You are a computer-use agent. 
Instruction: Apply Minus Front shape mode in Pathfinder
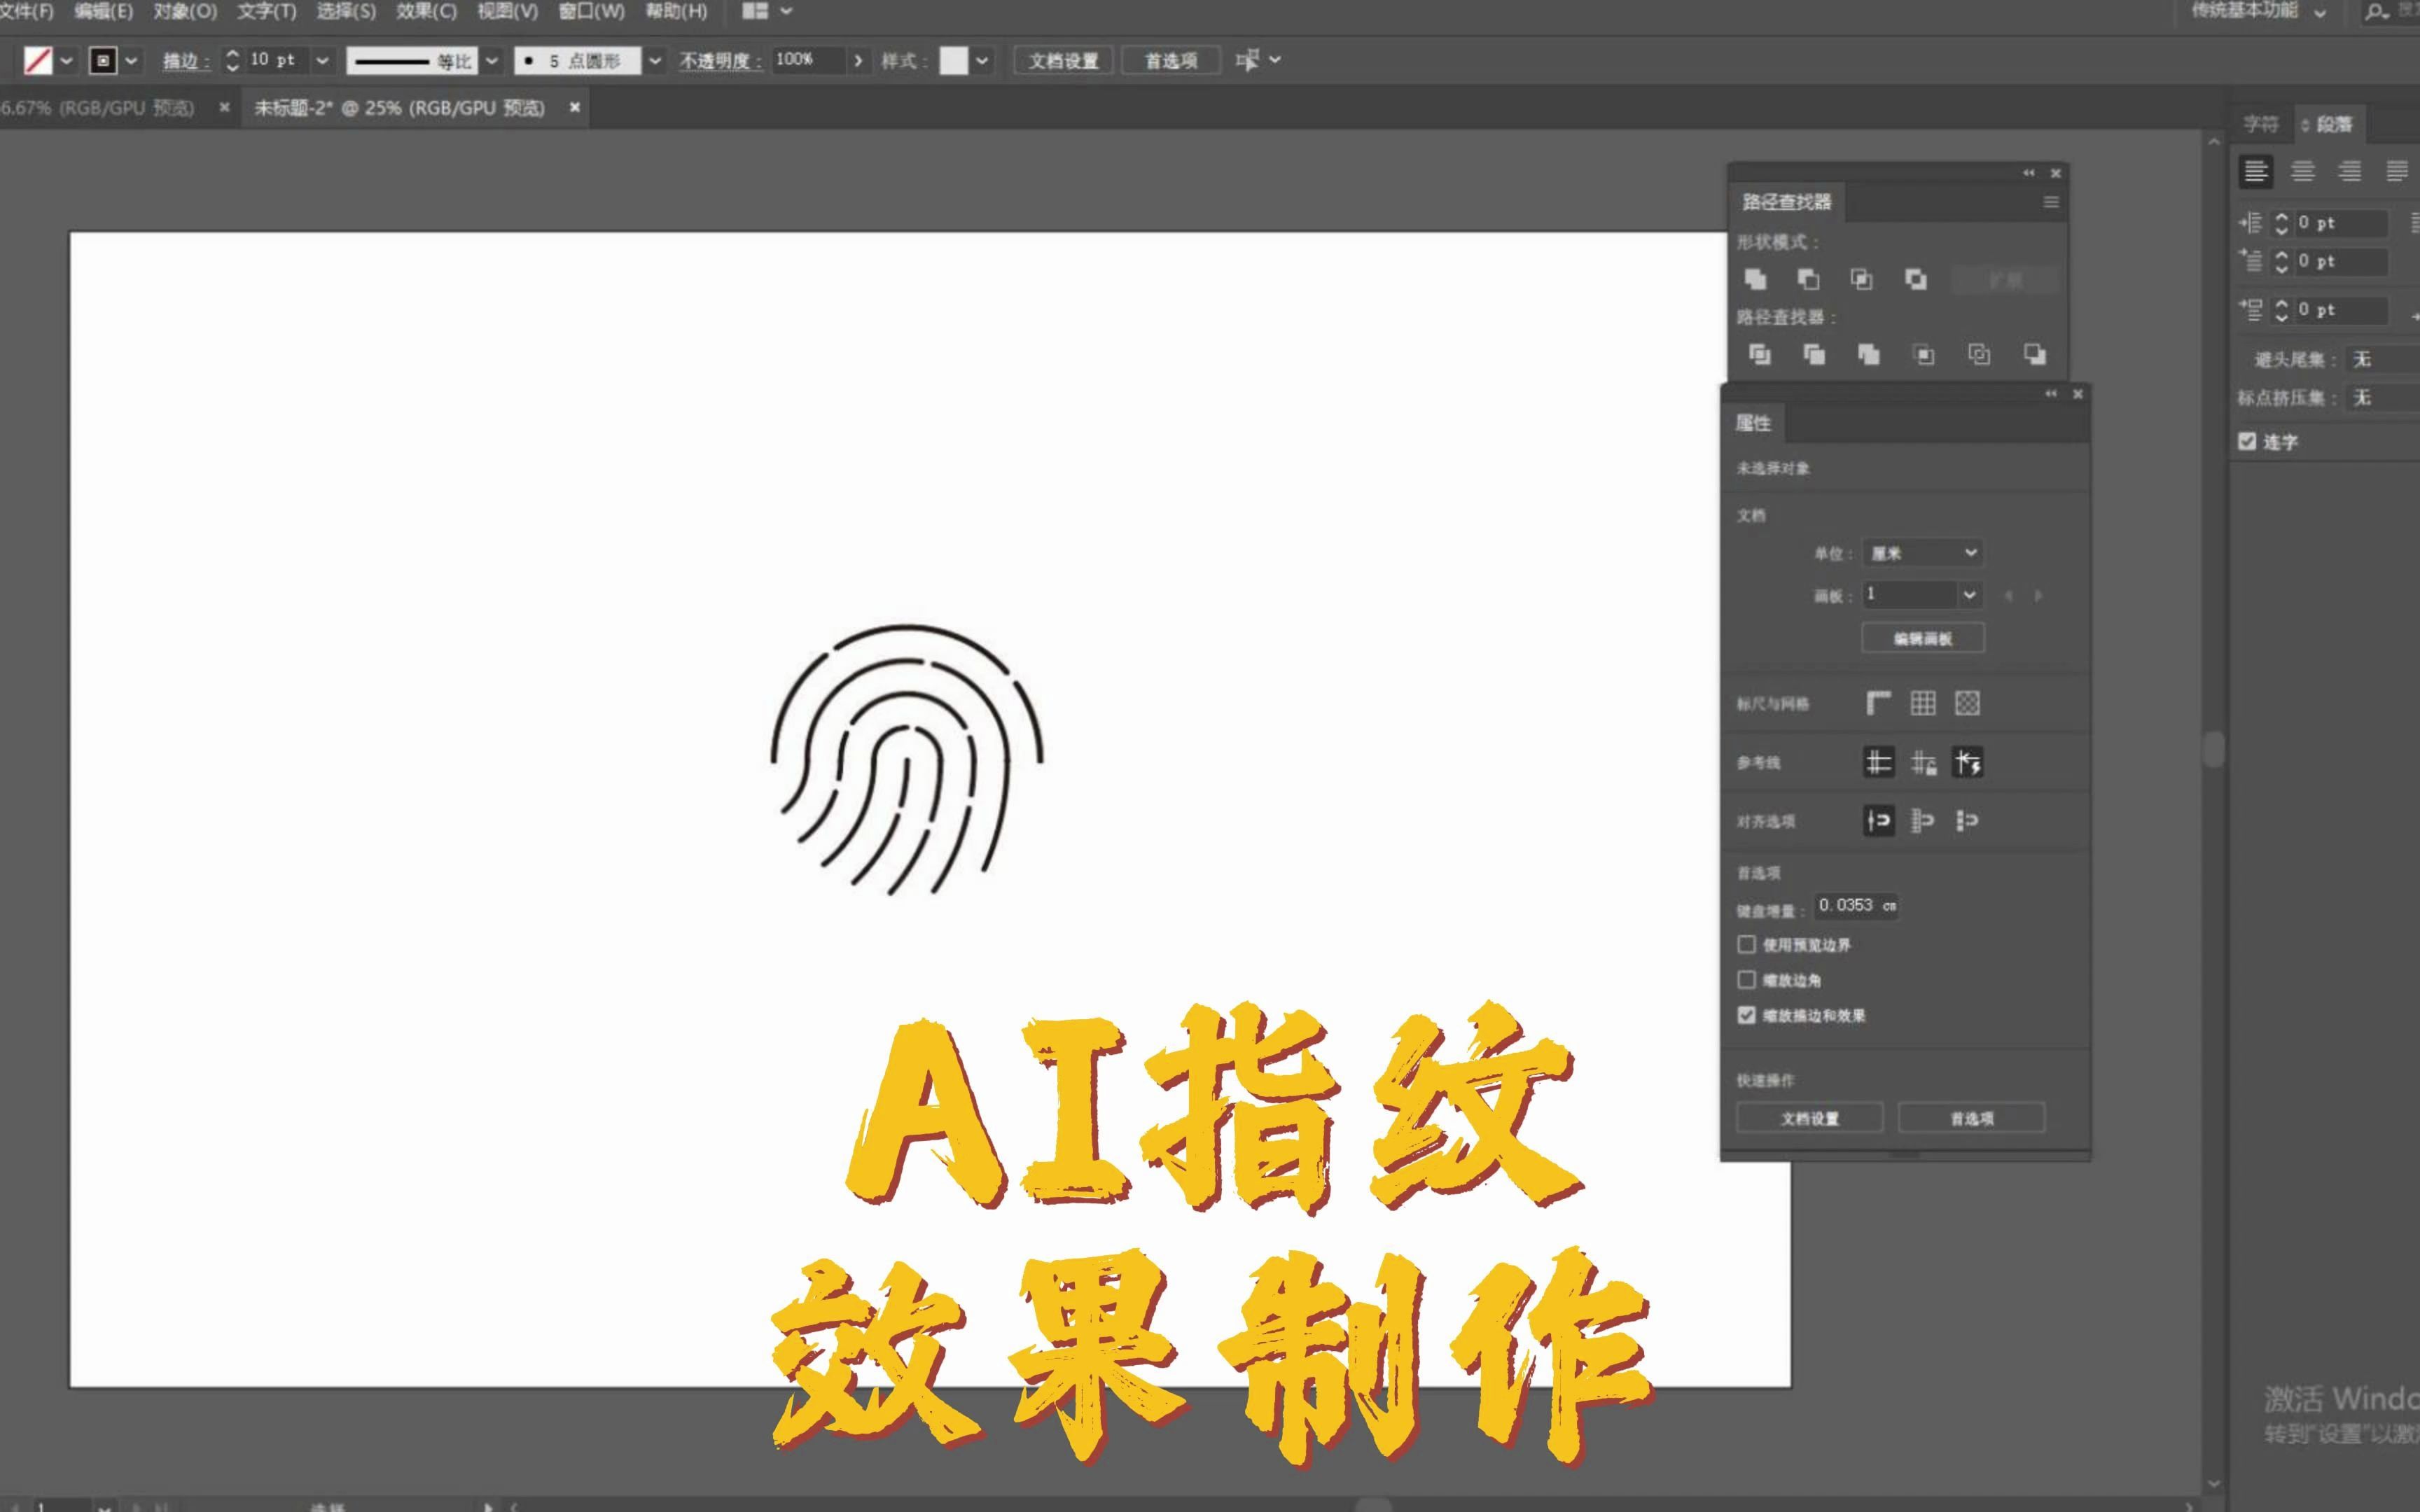(x=1809, y=280)
